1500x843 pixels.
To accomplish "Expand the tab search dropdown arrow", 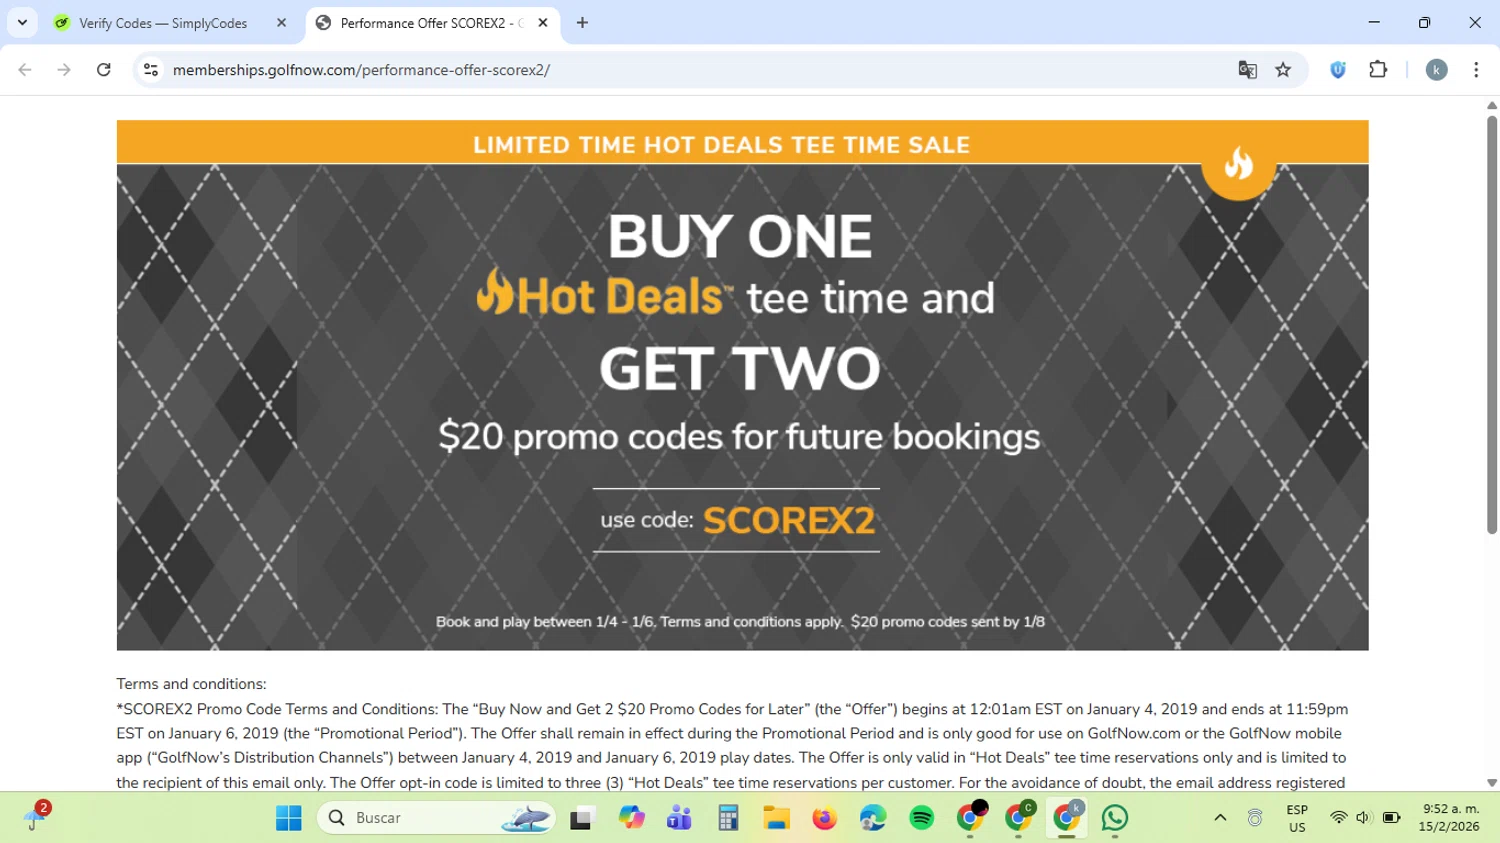I will (x=22, y=22).
